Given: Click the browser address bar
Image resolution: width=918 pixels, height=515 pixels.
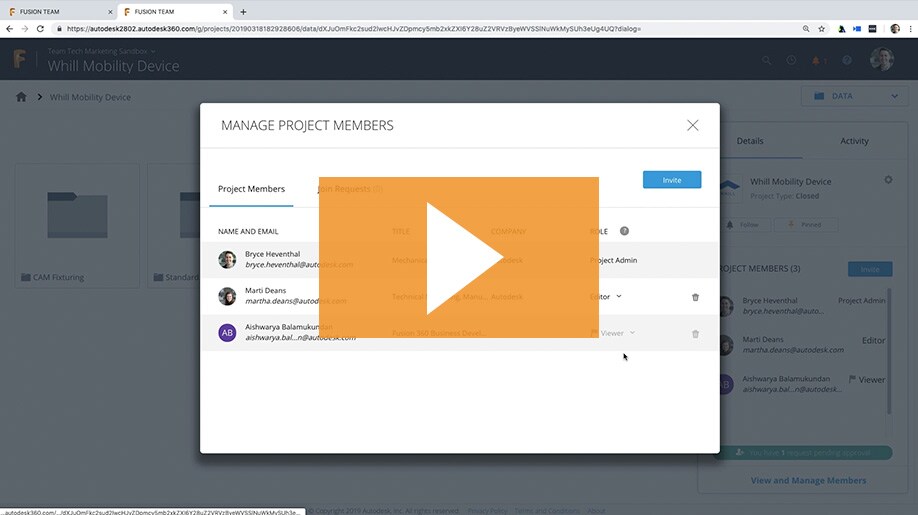Looking at the screenshot, I should (400, 29).
